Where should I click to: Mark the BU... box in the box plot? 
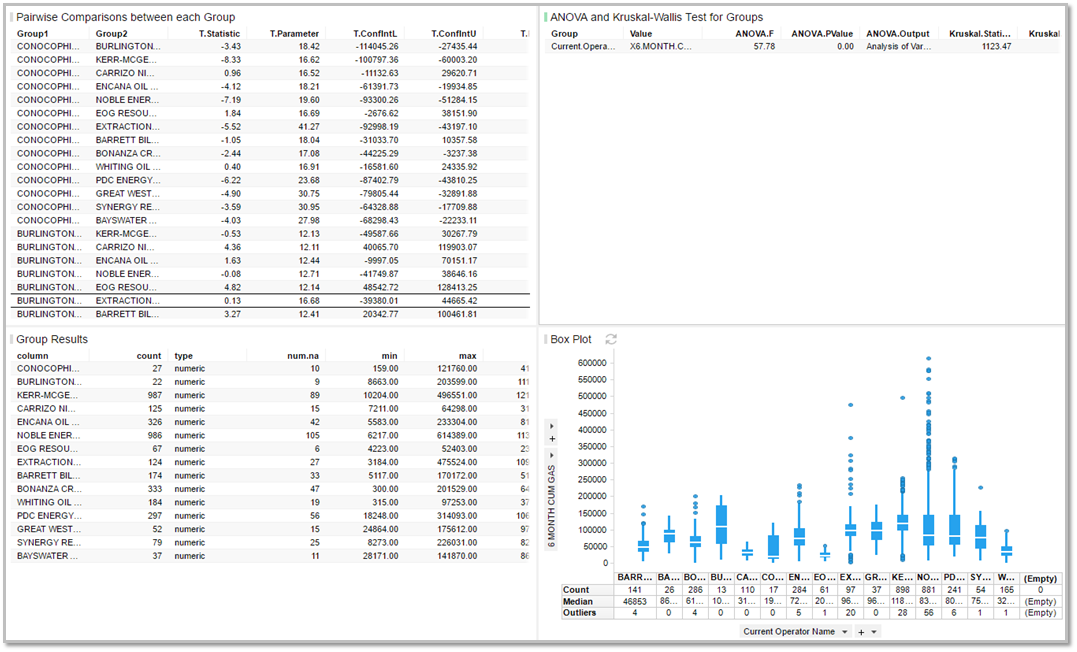pos(721,525)
